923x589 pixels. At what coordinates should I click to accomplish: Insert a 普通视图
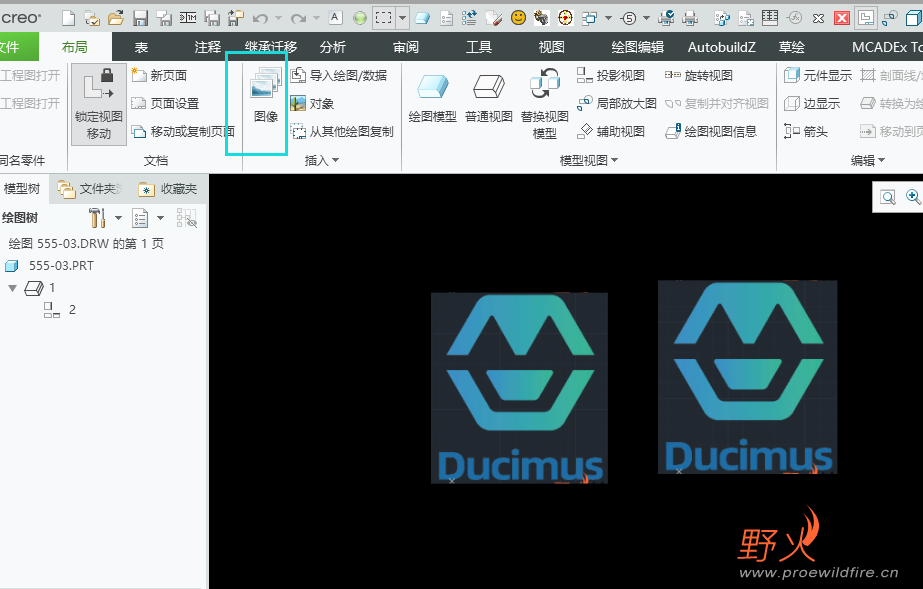tap(489, 98)
